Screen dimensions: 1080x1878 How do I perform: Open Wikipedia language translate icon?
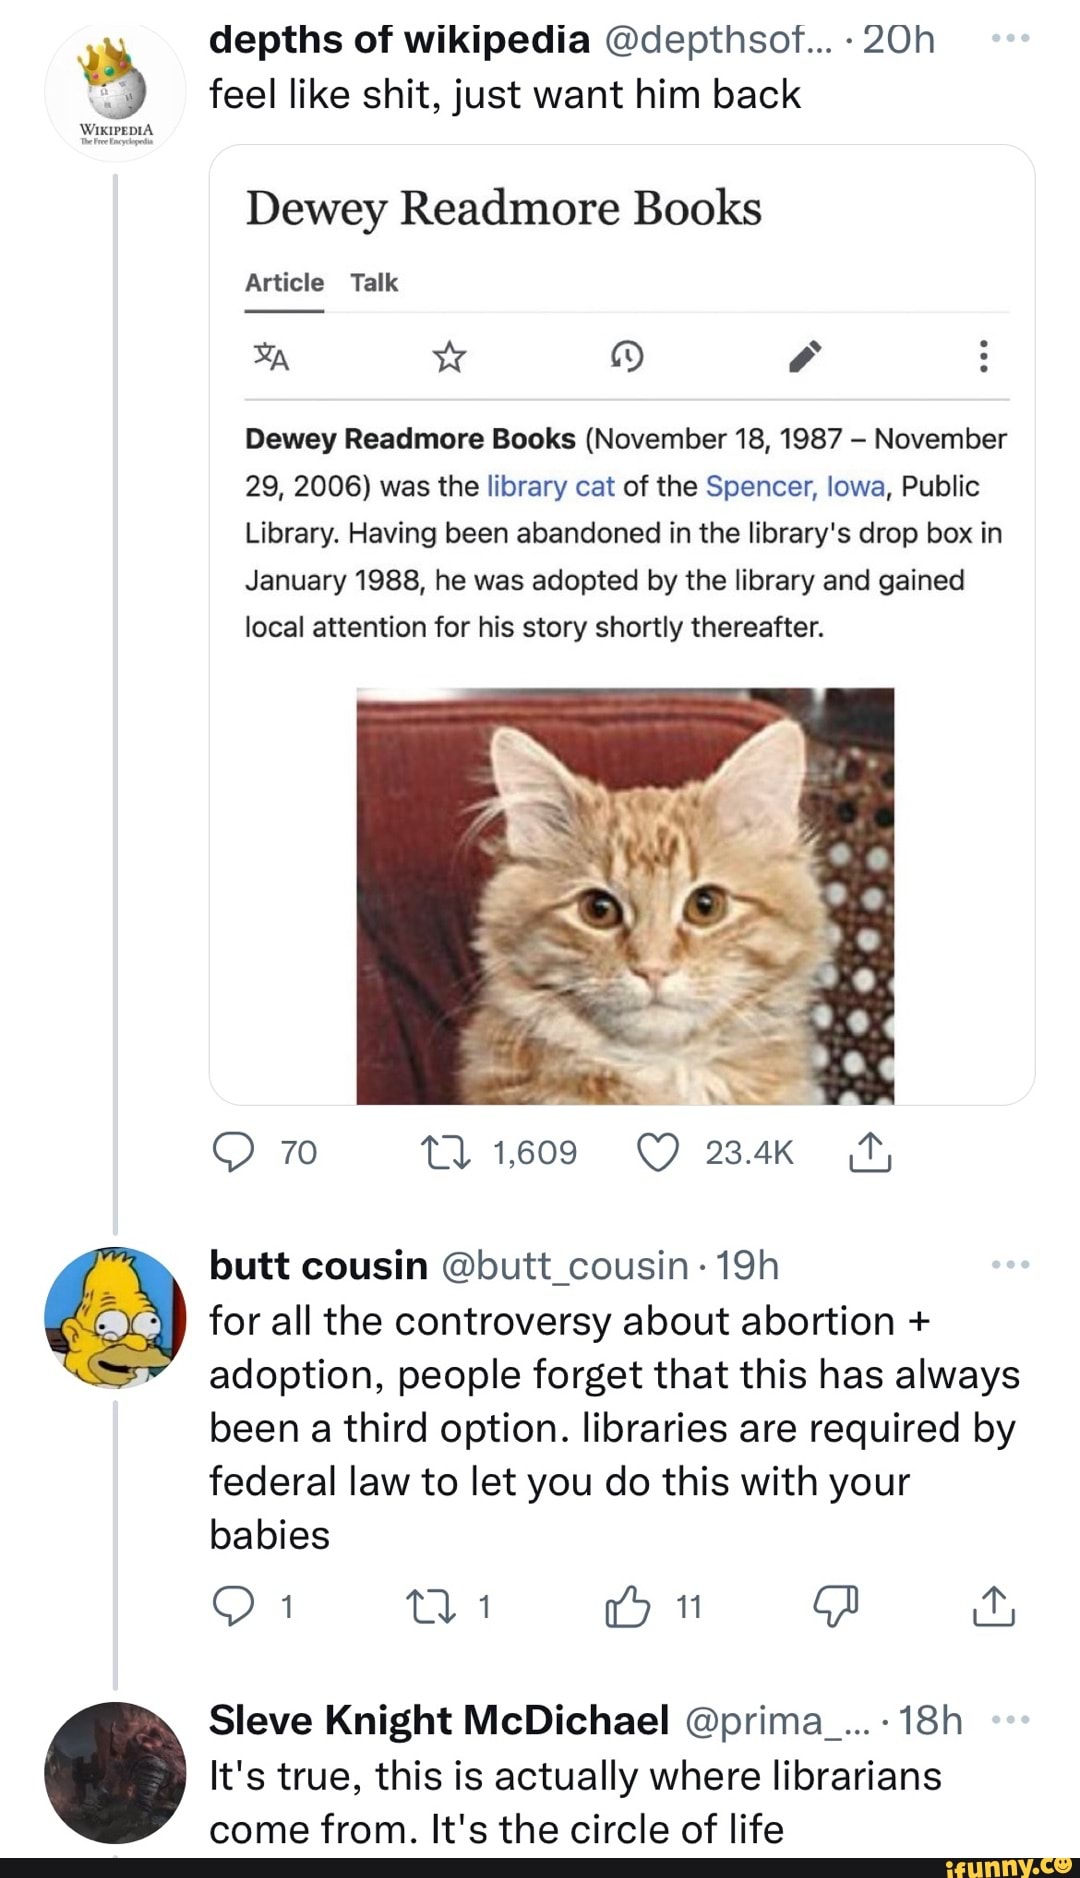[271, 356]
